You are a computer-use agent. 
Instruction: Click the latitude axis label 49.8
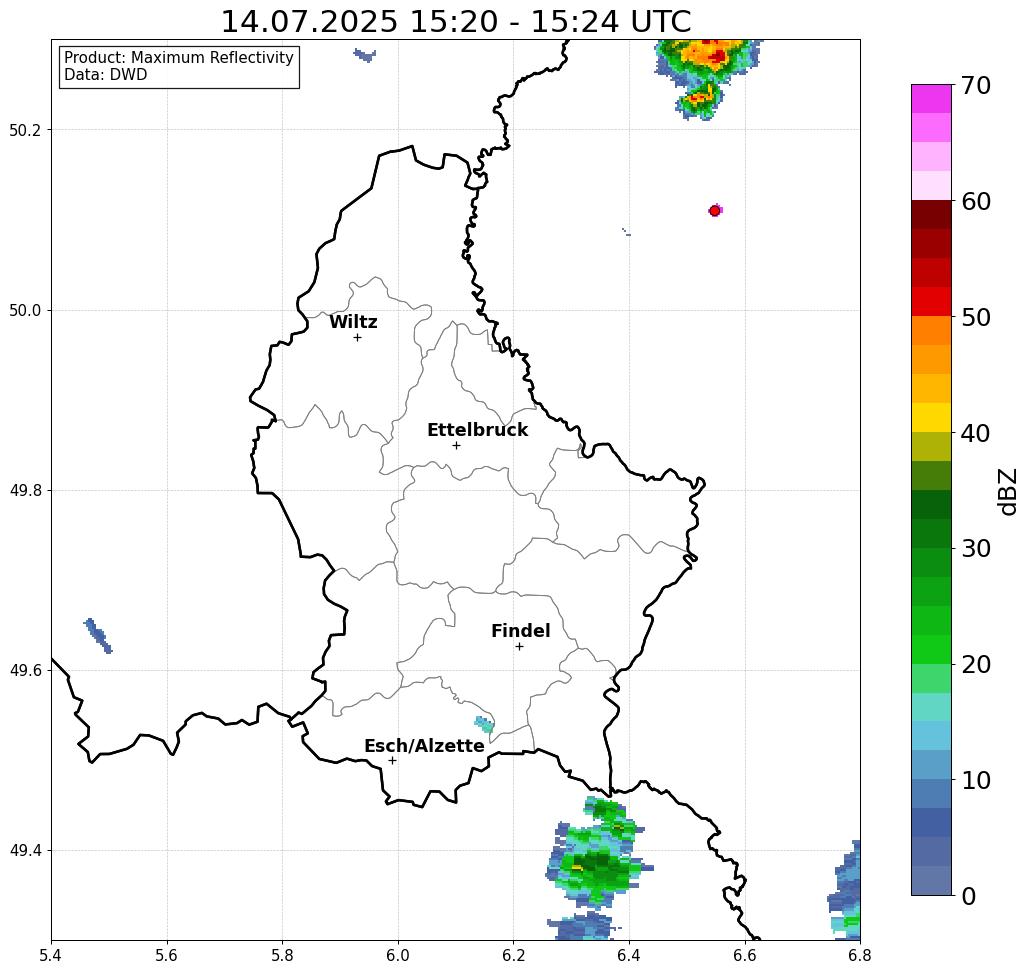25,490
